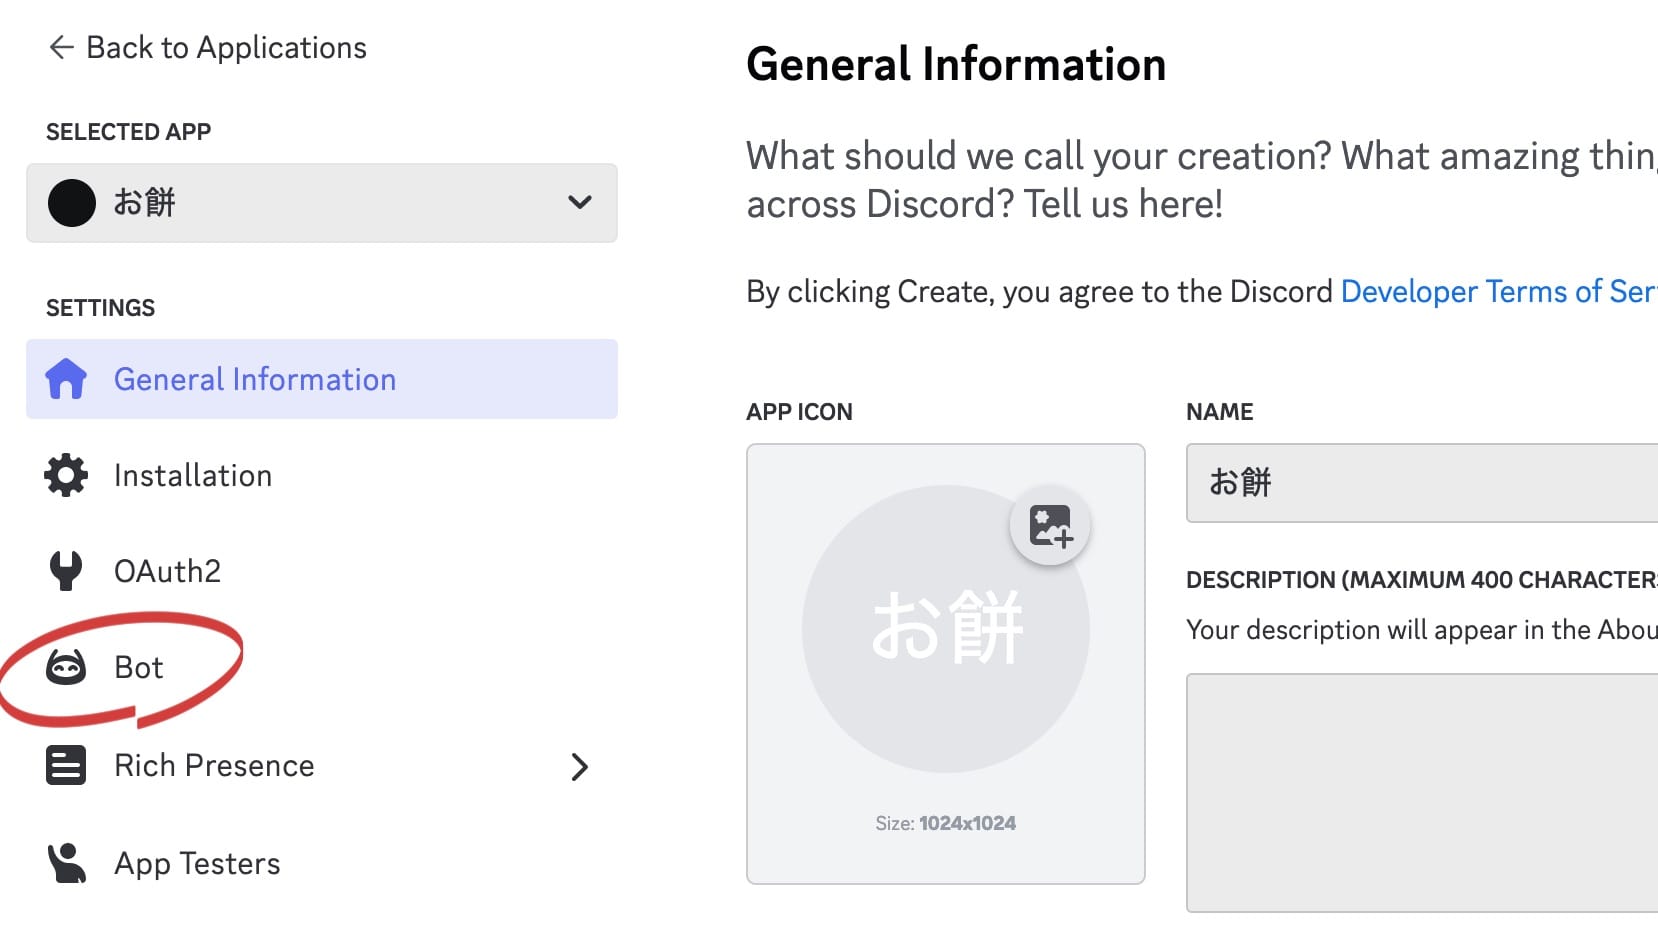1658x948 pixels.
Task: Click the gear icon beside Installation
Action: pos(66,475)
